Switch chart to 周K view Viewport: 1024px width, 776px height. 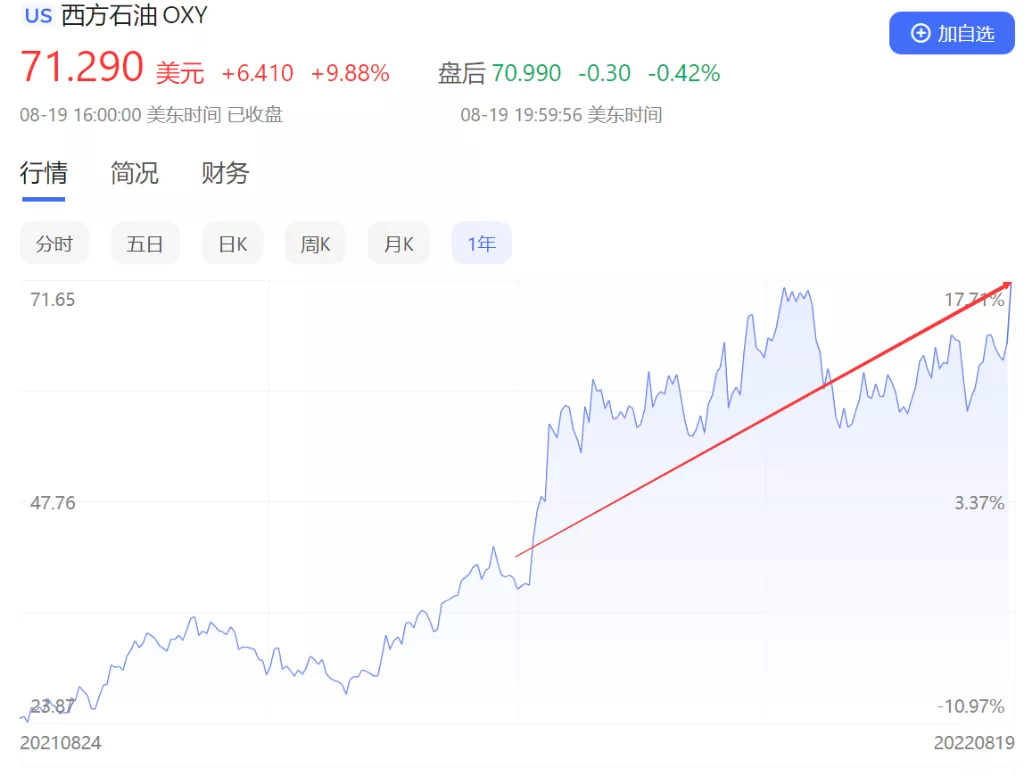click(315, 244)
